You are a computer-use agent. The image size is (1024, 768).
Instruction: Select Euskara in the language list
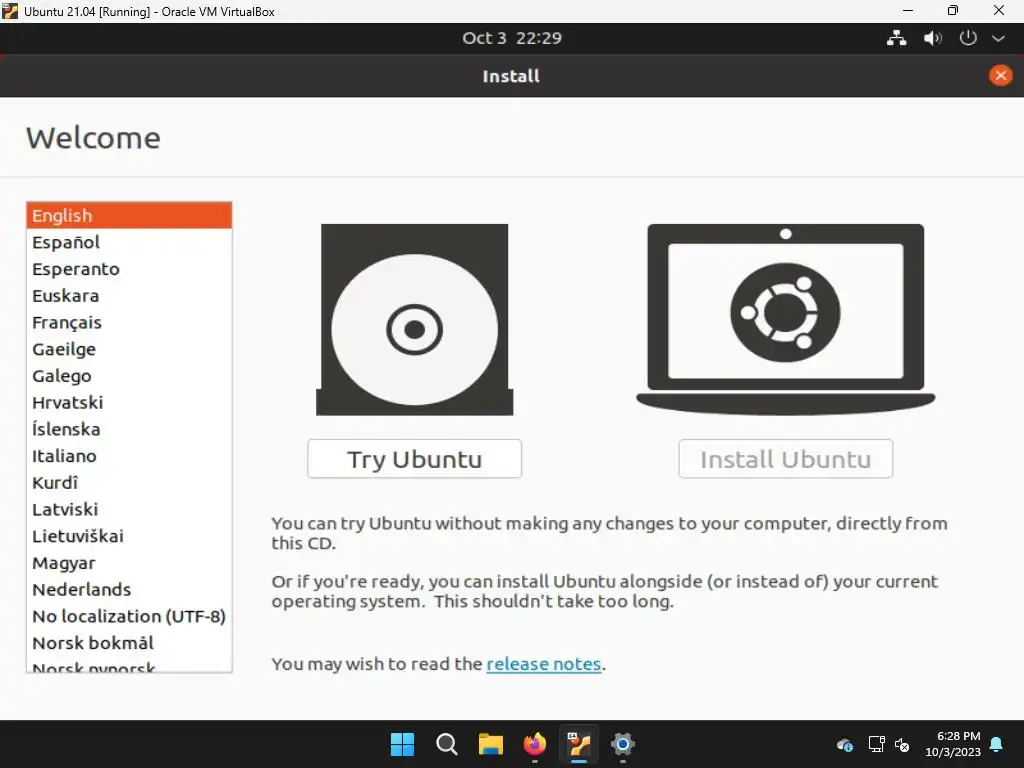tap(129, 296)
